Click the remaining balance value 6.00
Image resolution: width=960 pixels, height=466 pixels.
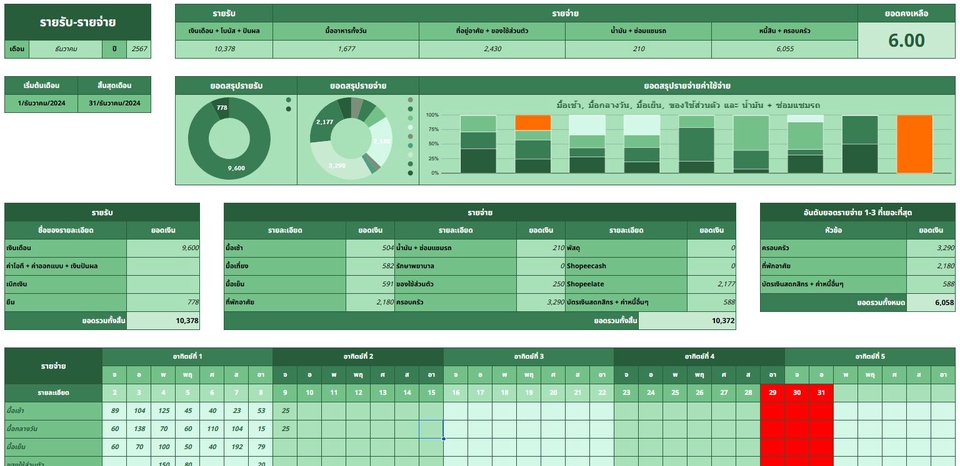(906, 40)
